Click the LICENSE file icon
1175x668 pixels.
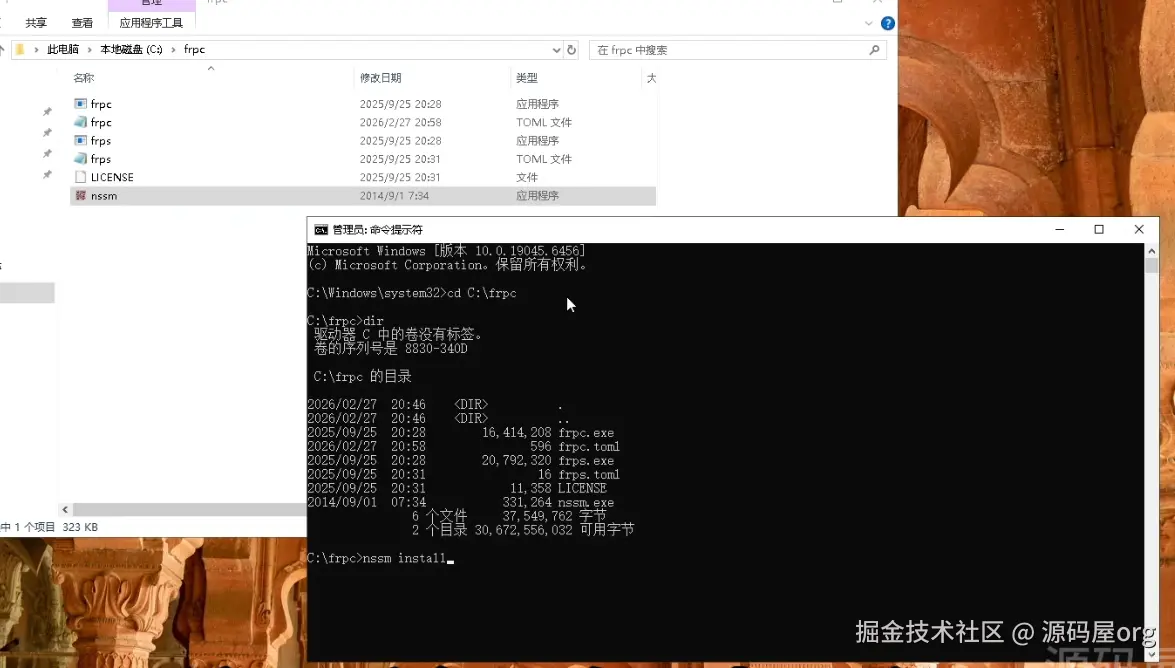click(x=81, y=177)
